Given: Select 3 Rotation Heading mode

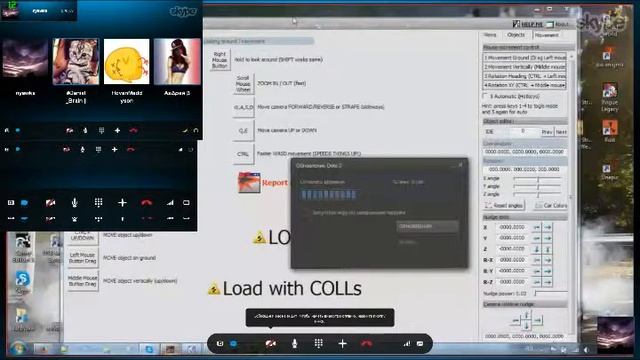Looking at the screenshot, I should tap(524, 76).
